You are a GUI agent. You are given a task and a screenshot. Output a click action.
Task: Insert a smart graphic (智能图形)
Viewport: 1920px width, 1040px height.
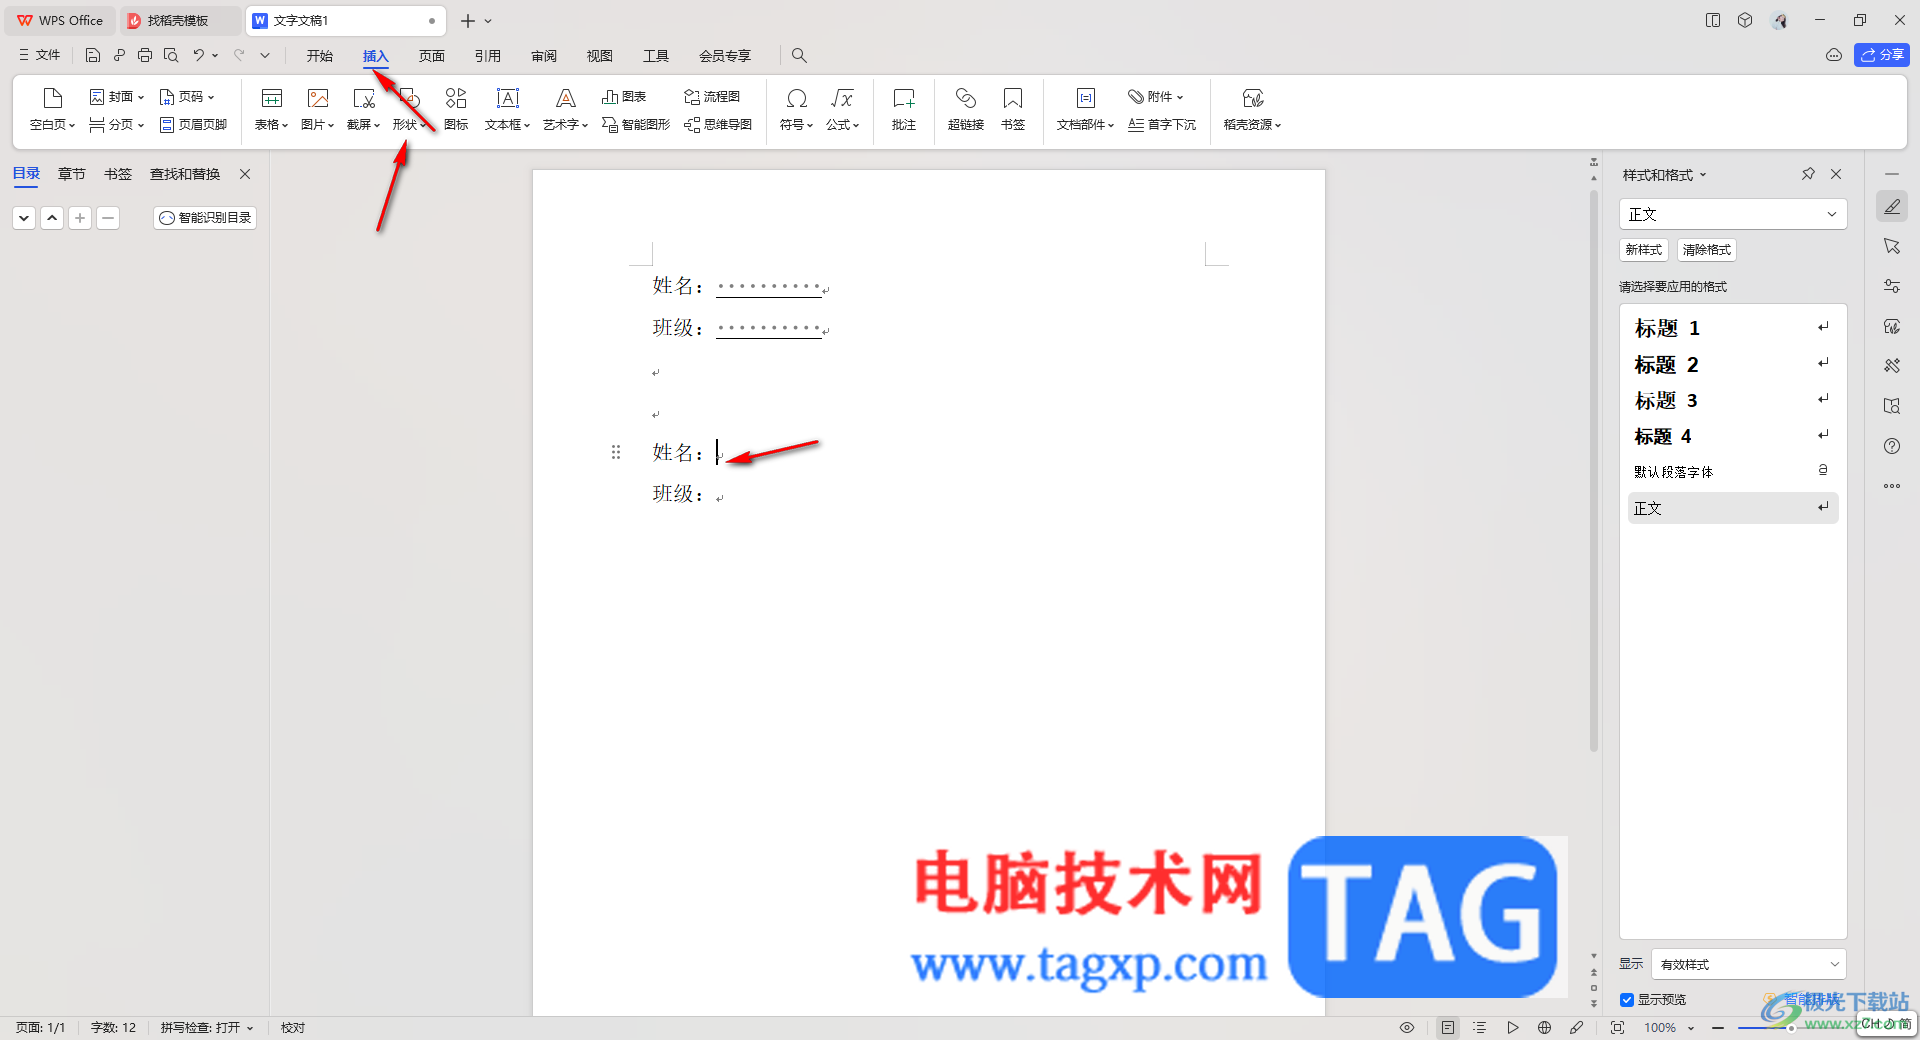[x=636, y=125]
